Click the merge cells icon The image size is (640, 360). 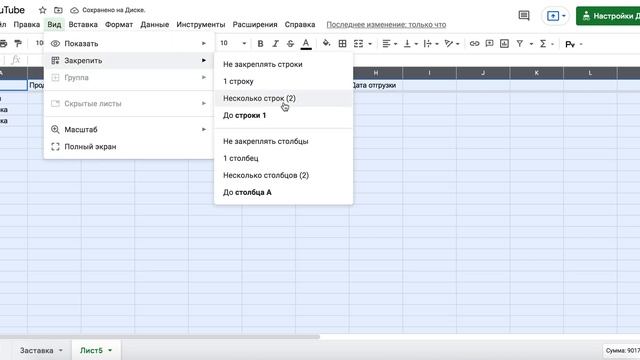coord(358,44)
